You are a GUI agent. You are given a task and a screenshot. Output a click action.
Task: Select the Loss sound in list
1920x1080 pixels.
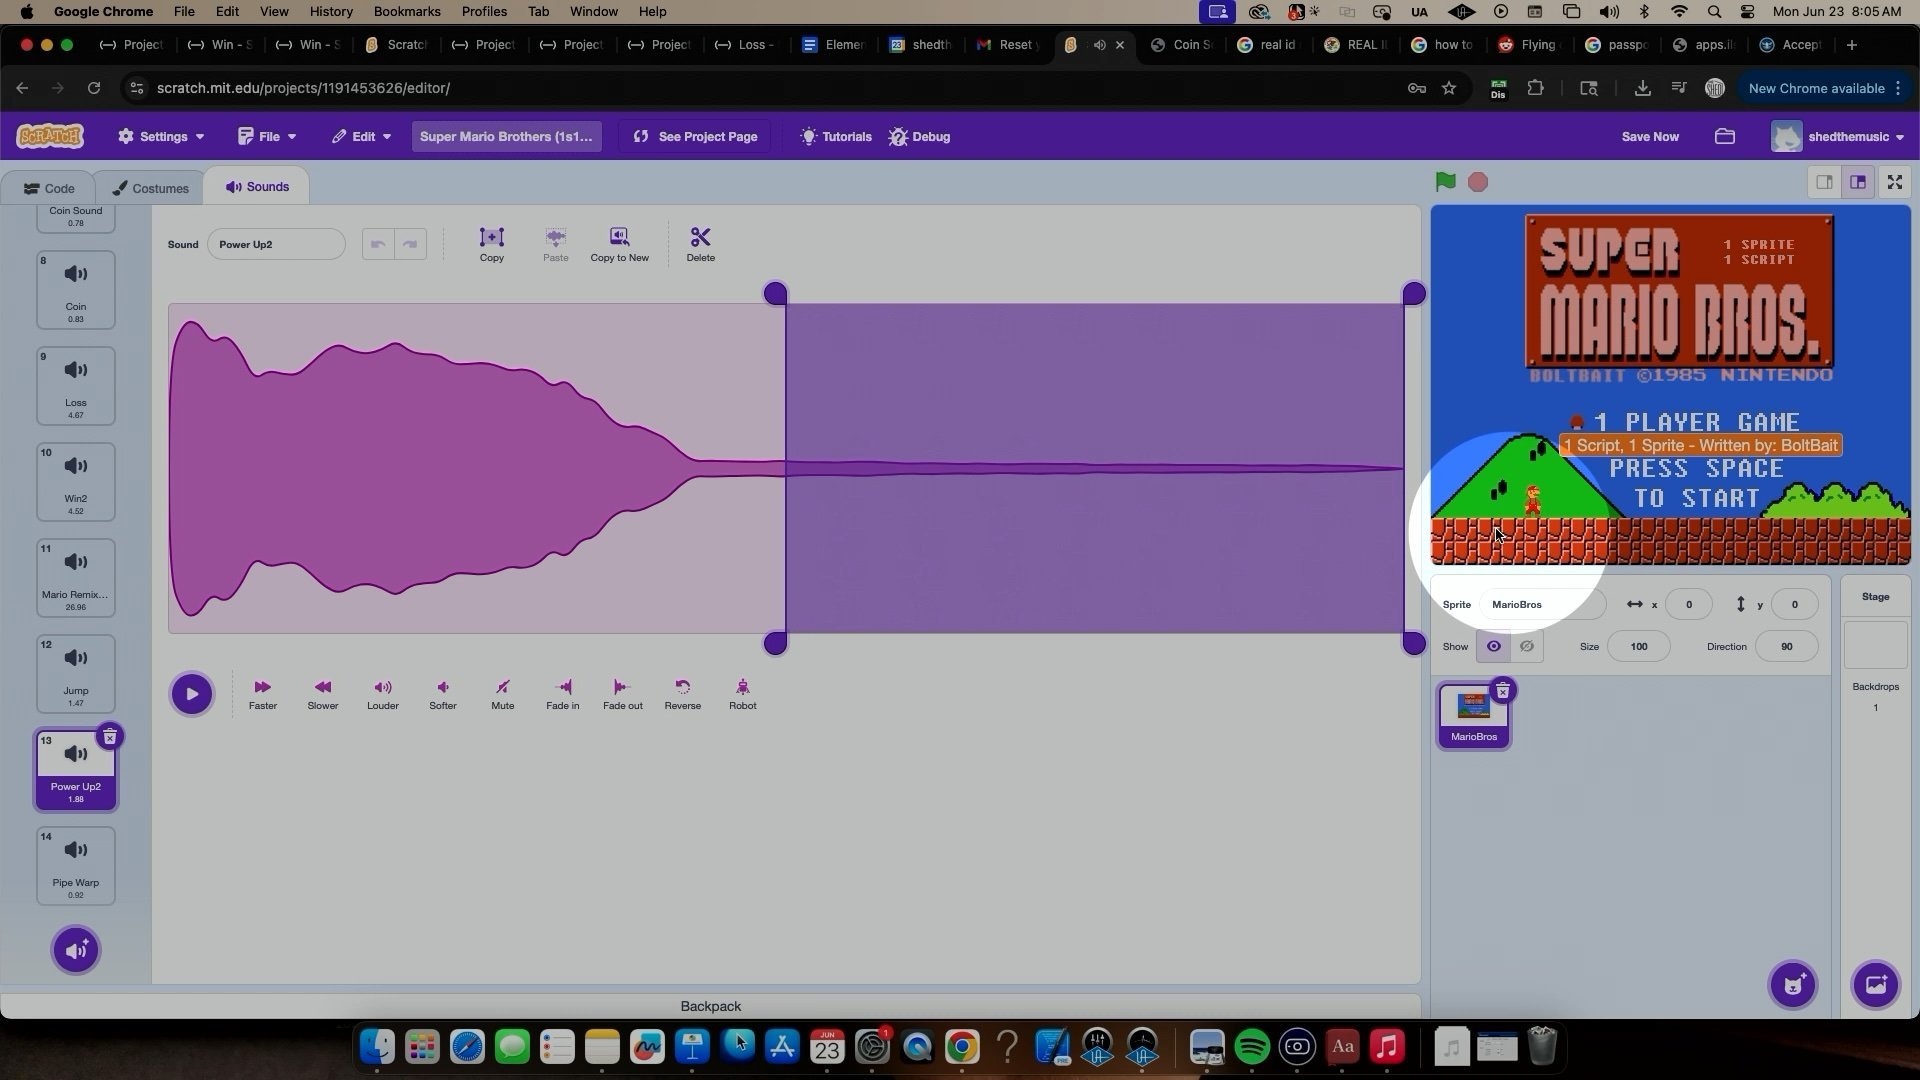(76, 386)
